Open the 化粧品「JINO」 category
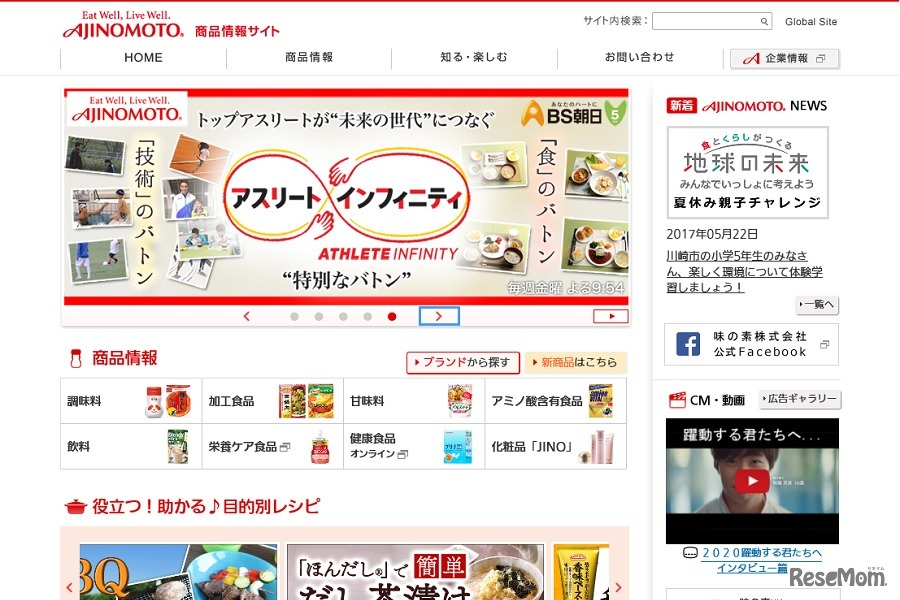The image size is (900, 600). click(x=556, y=447)
